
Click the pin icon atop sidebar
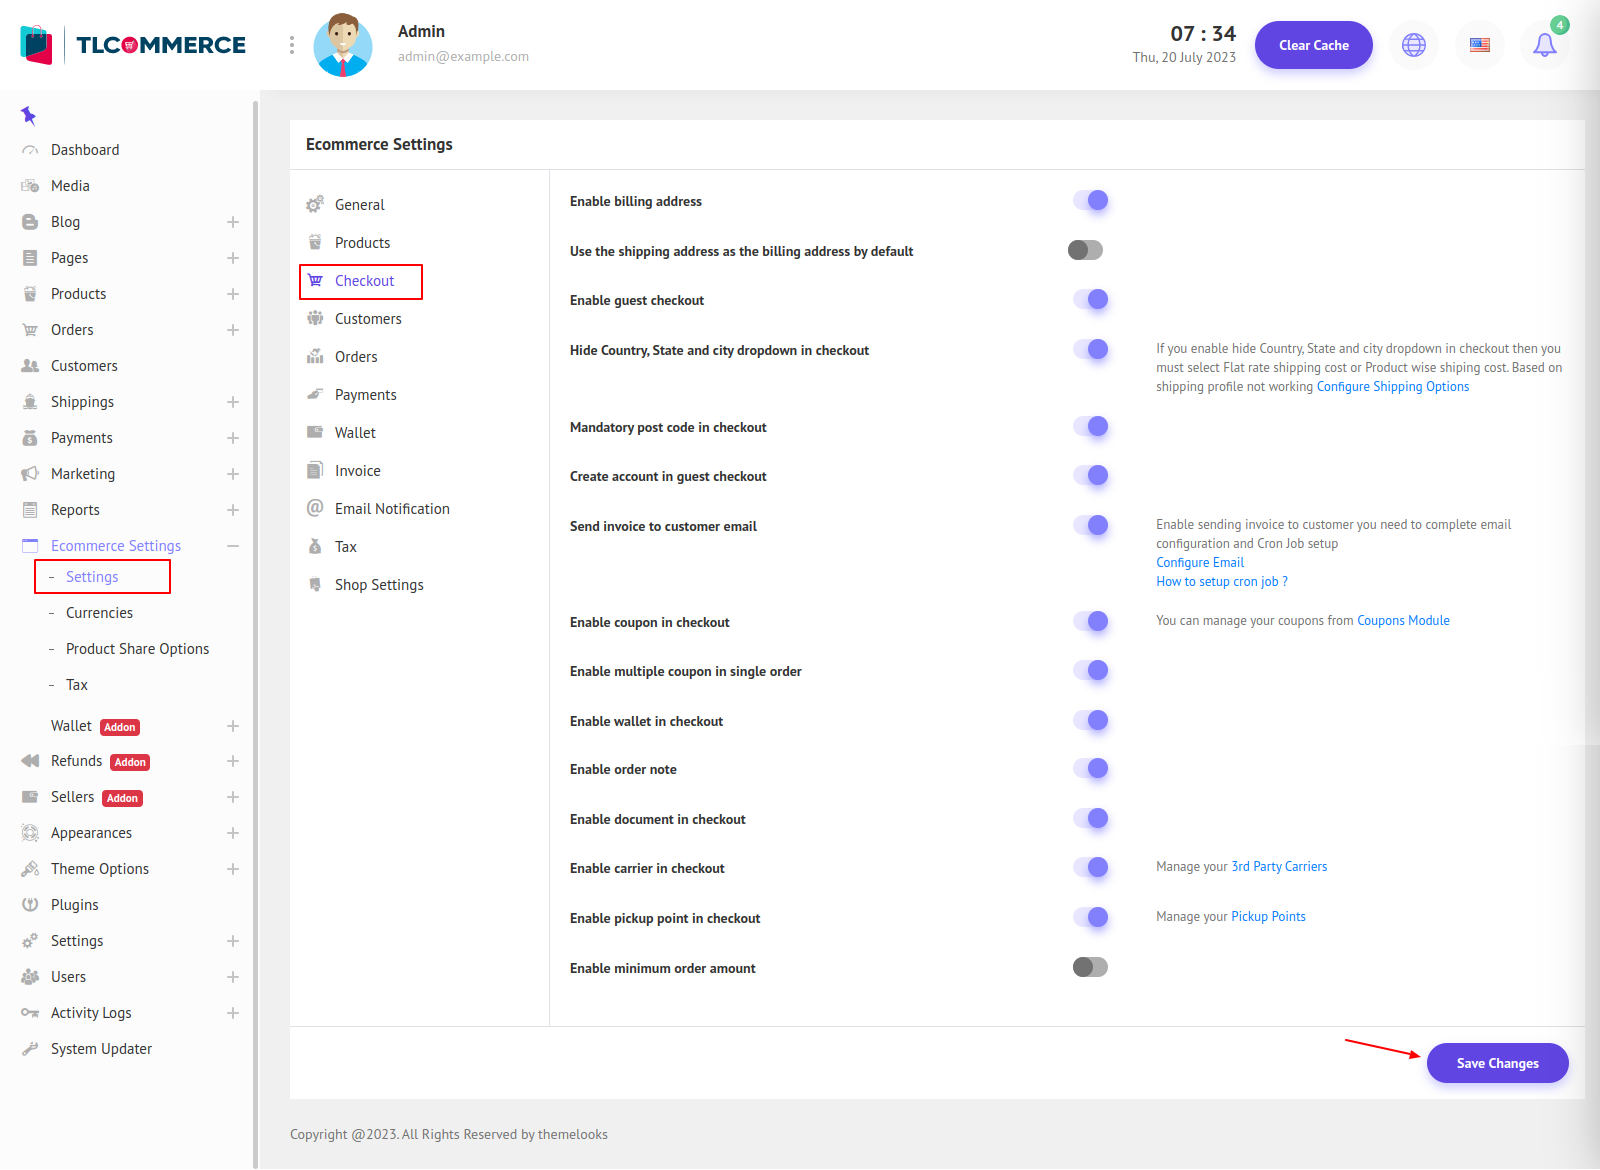[29, 116]
